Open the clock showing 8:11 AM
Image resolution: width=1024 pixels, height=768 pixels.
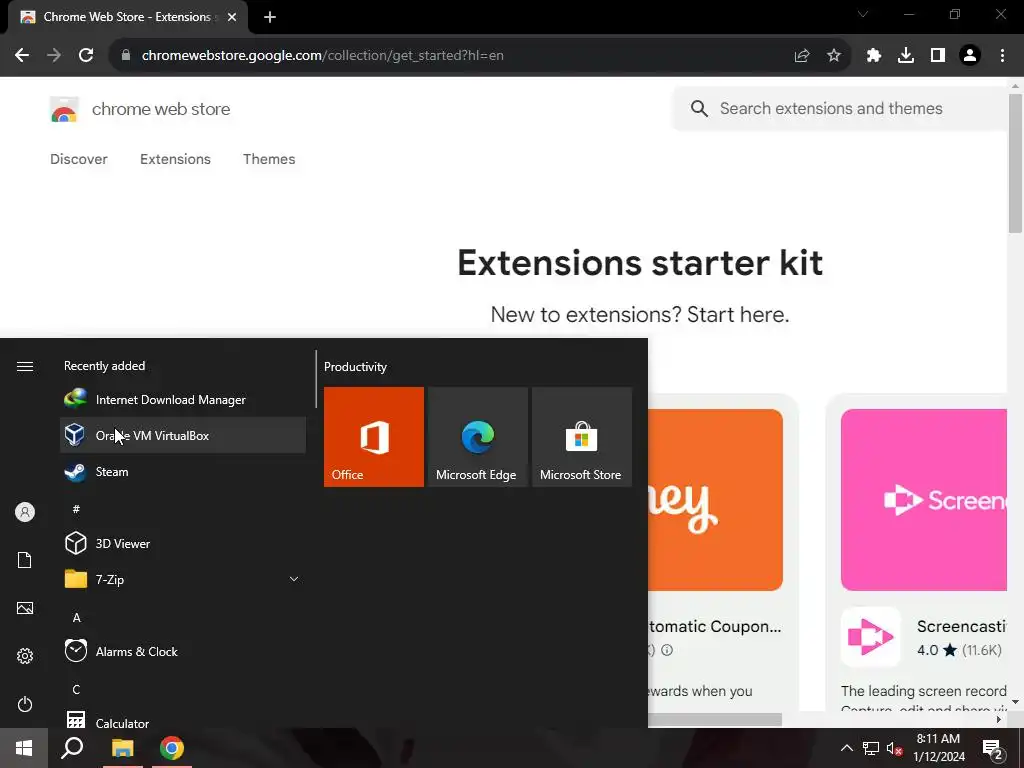tap(938, 748)
